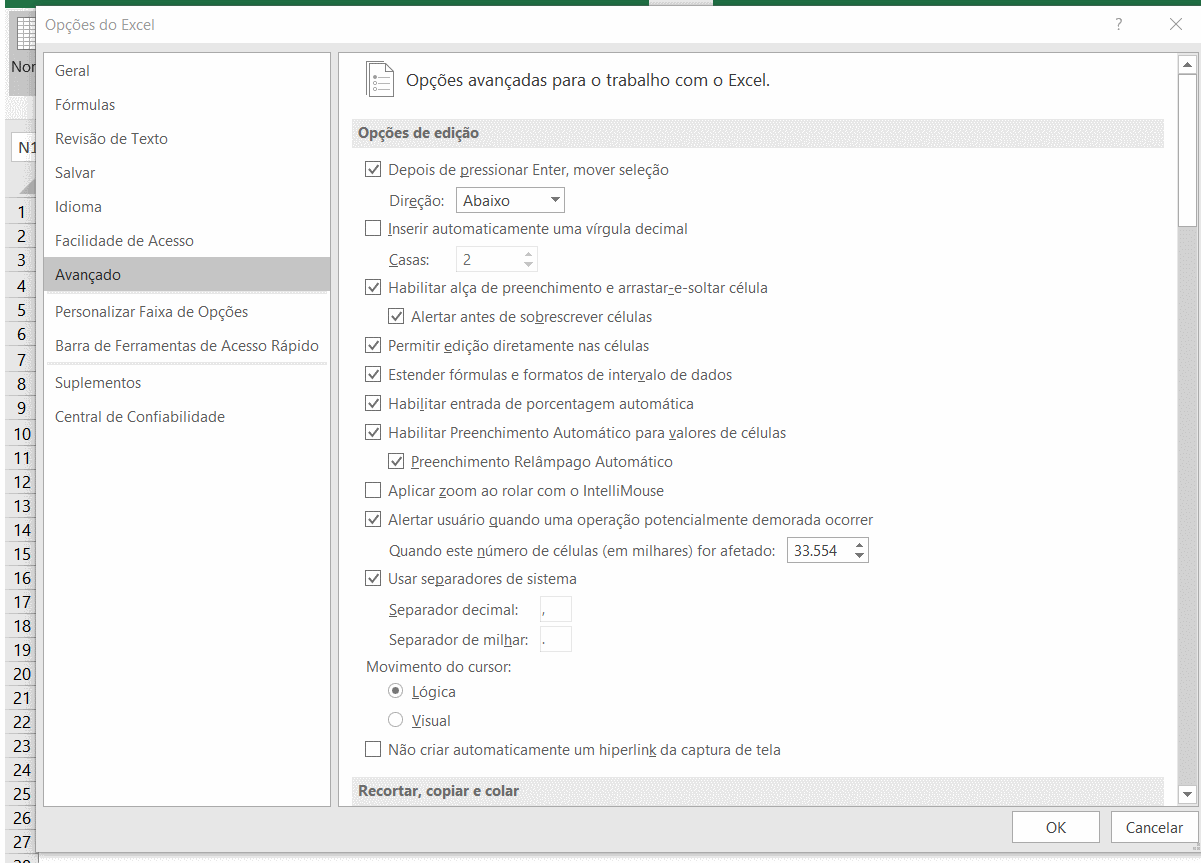Image resolution: width=1201 pixels, height=863 pixels.
Task: Click the scrollbar down arrow
Action: click(1187, 794)
